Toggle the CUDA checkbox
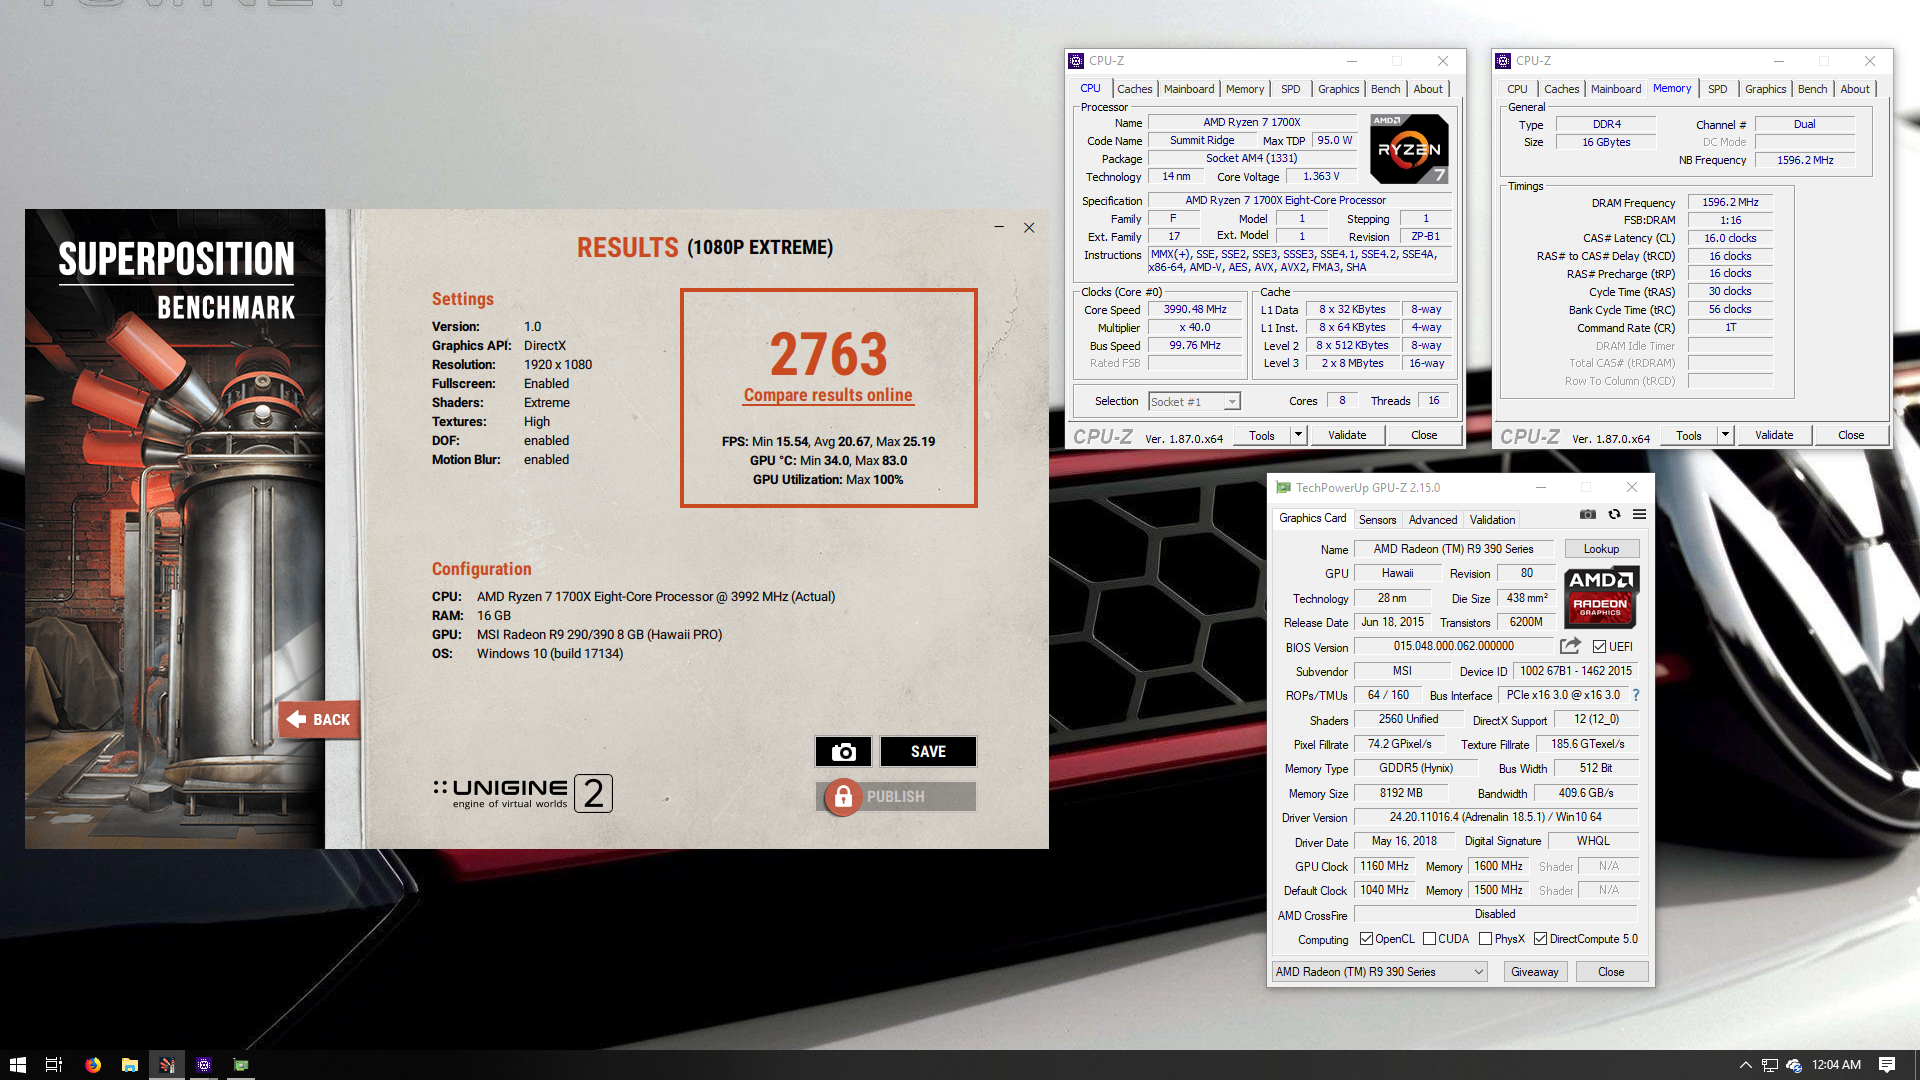Viewport: 1920px width, 1080px height. point(1429,939)
